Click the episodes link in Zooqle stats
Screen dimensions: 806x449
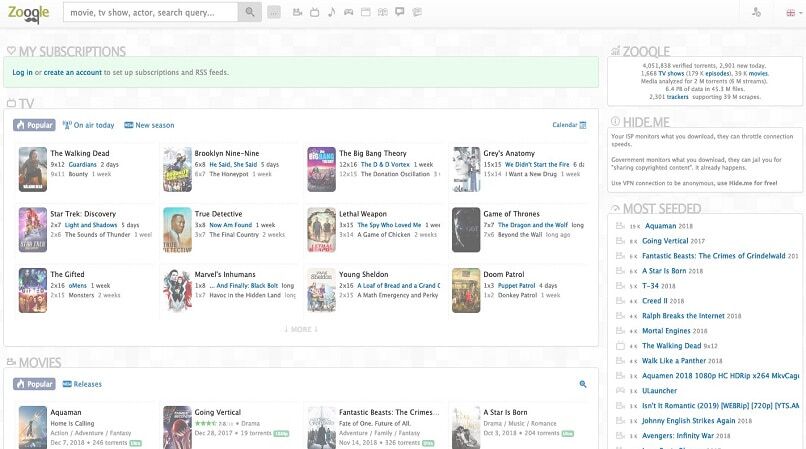(717, 74)
